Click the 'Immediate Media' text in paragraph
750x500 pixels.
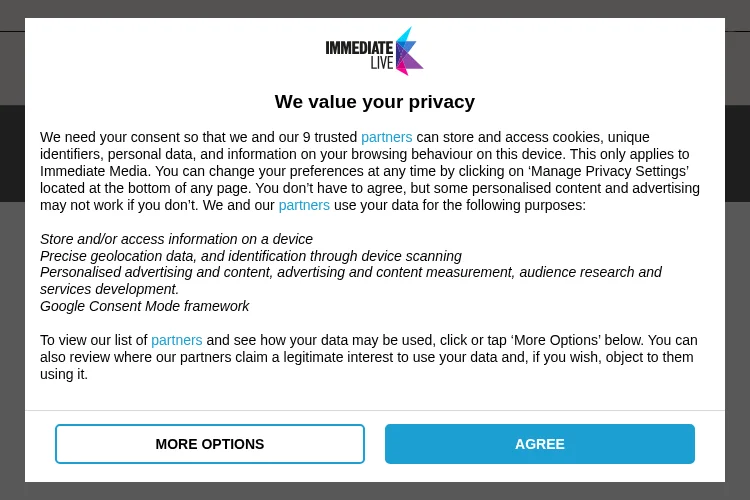94,171
